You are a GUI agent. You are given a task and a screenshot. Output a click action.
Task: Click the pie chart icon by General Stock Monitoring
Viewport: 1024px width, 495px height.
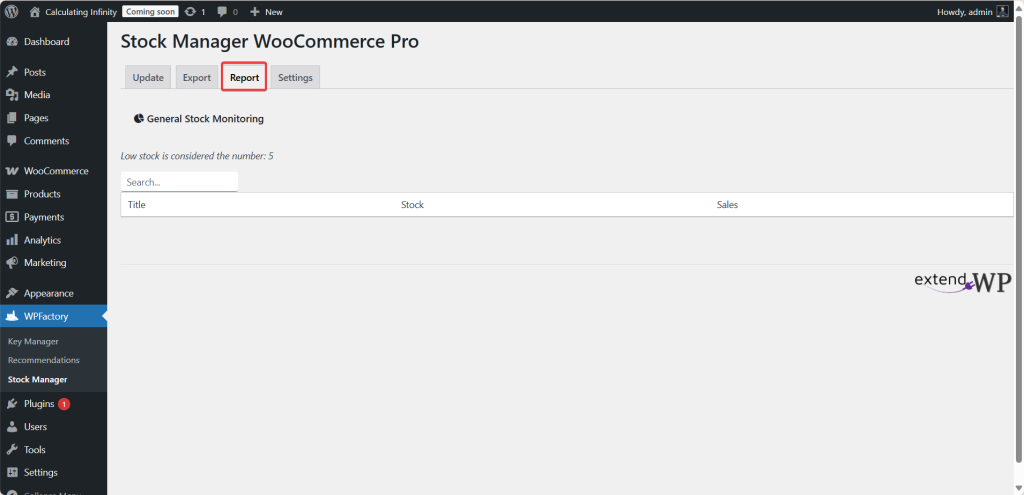(x=138, y=119)
